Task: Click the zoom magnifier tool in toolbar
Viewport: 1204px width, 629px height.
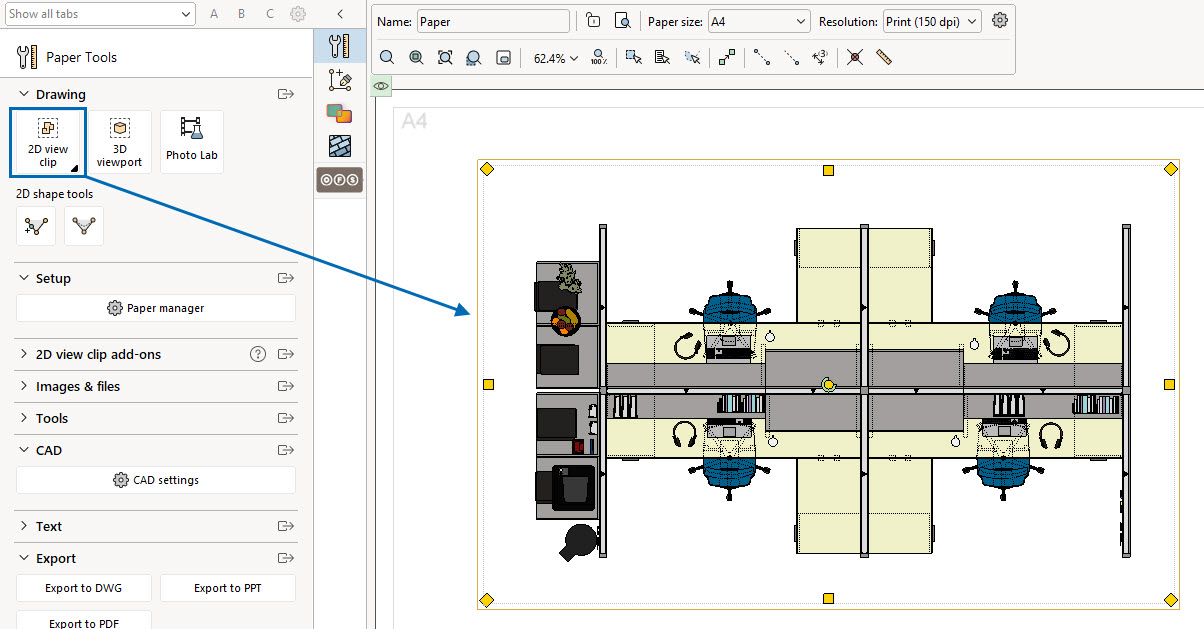Action: point(387,58)
